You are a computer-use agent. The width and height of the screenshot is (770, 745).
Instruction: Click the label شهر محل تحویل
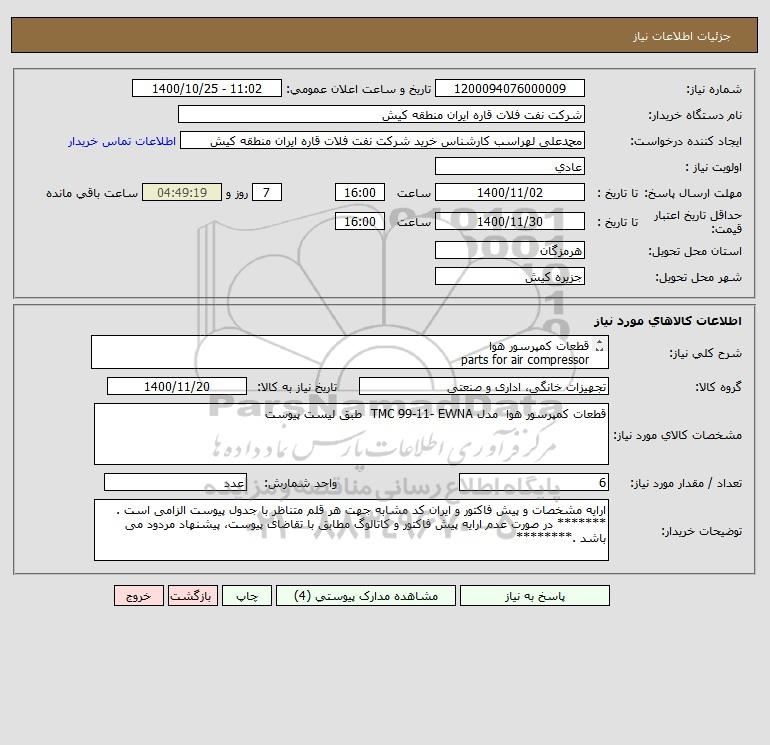click(x=698, y=277)
